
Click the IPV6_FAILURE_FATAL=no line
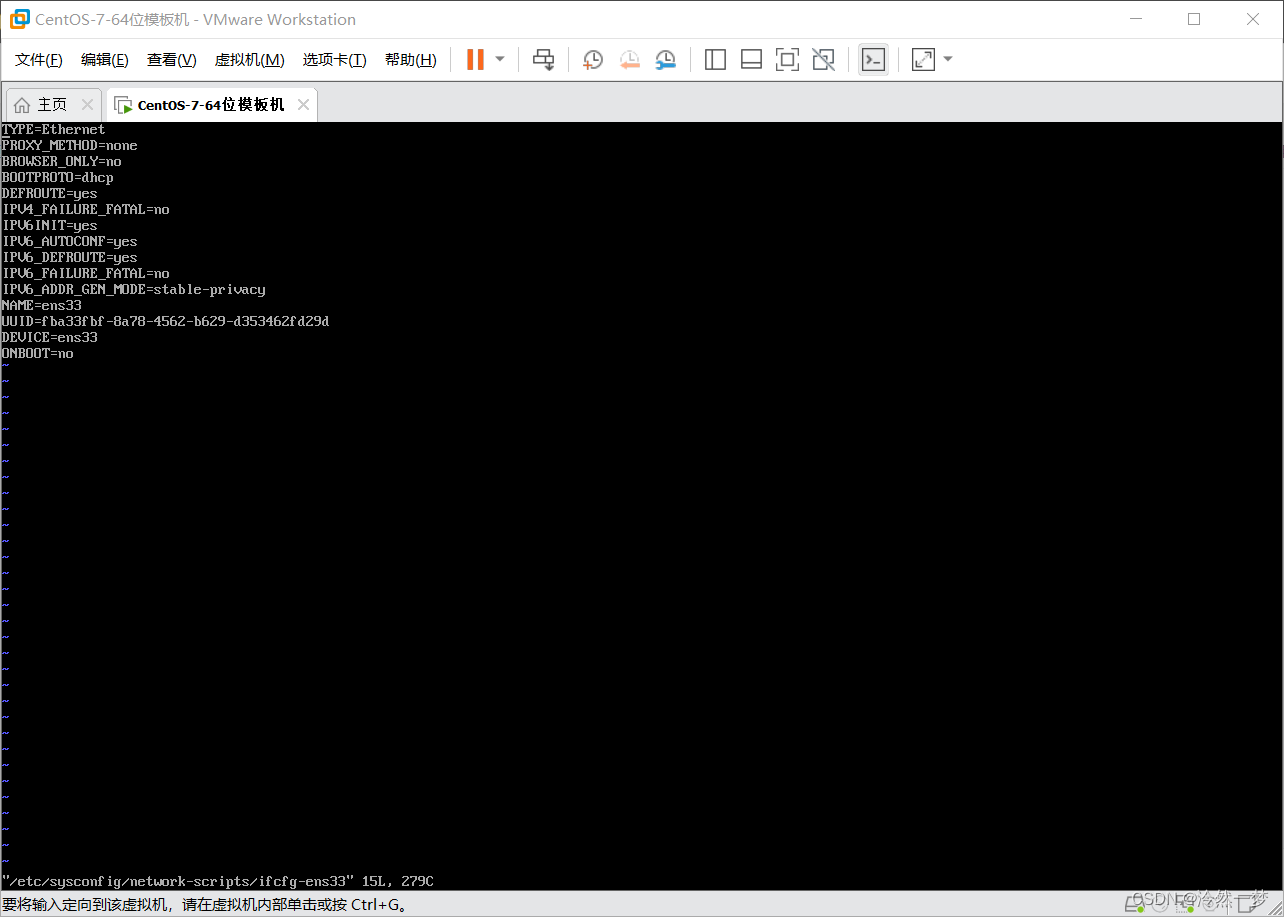point(85,273)
